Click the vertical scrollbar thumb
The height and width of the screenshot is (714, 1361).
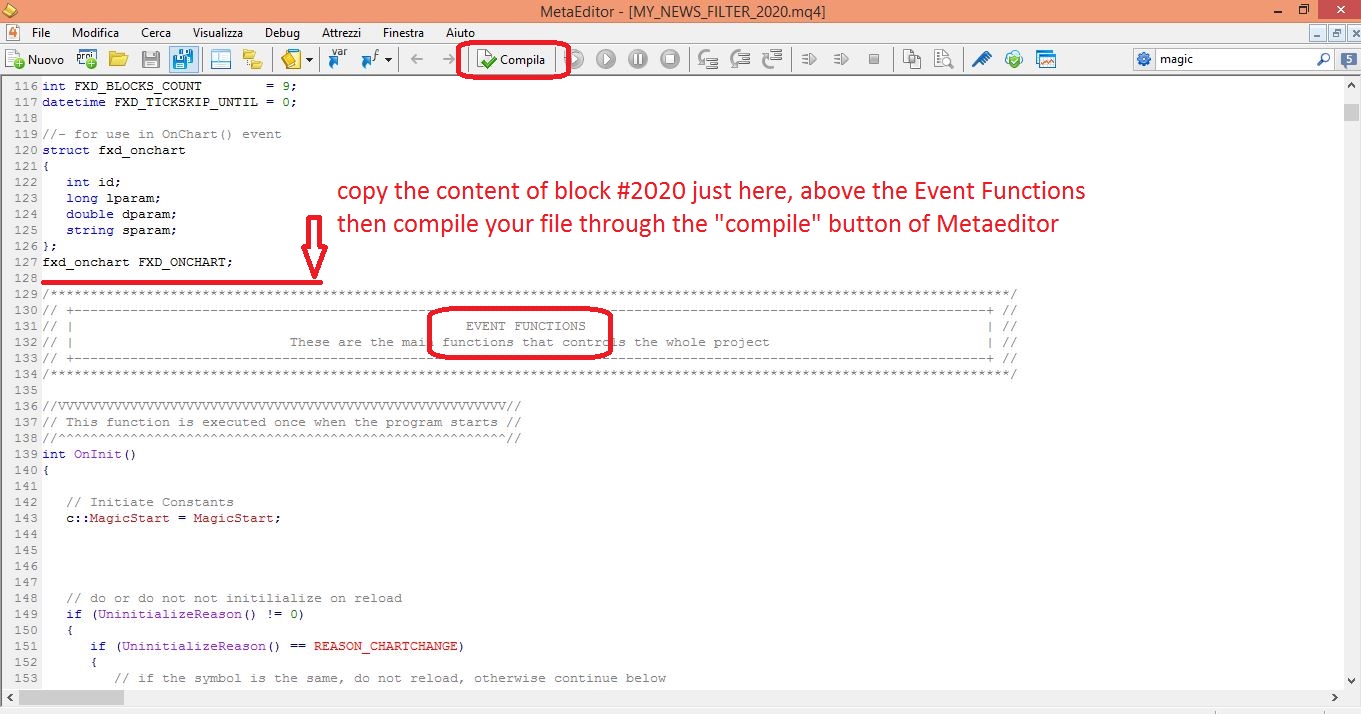(x=1351, y=112)
